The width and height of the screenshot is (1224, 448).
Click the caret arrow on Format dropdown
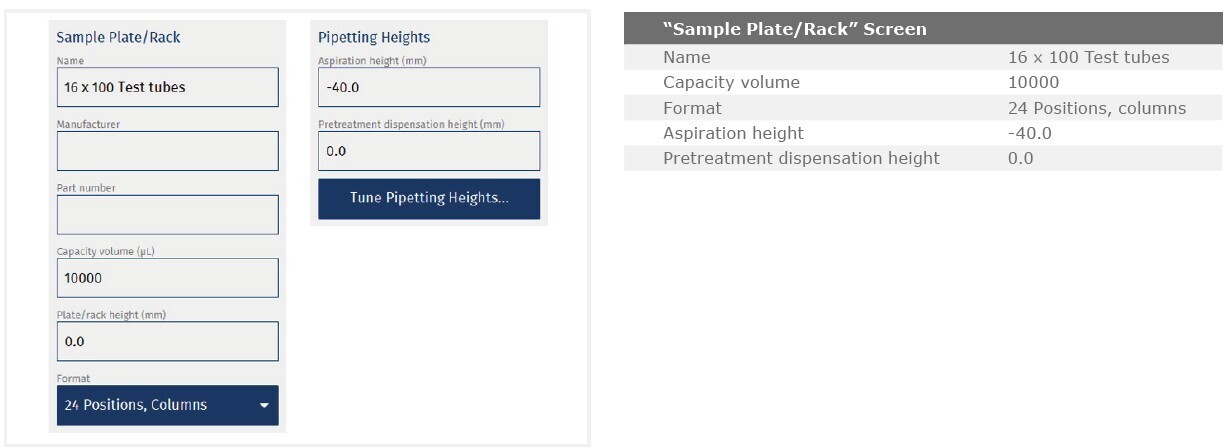[264, 406]
